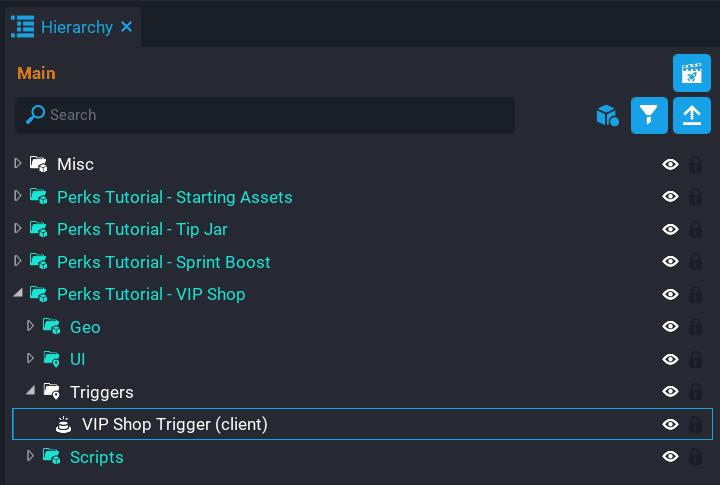The height and width of the screenshot is (485, 720).
Task: Click the scene clapperboard icon at top right
Action: pyautogui.click(x=691, y=73)
